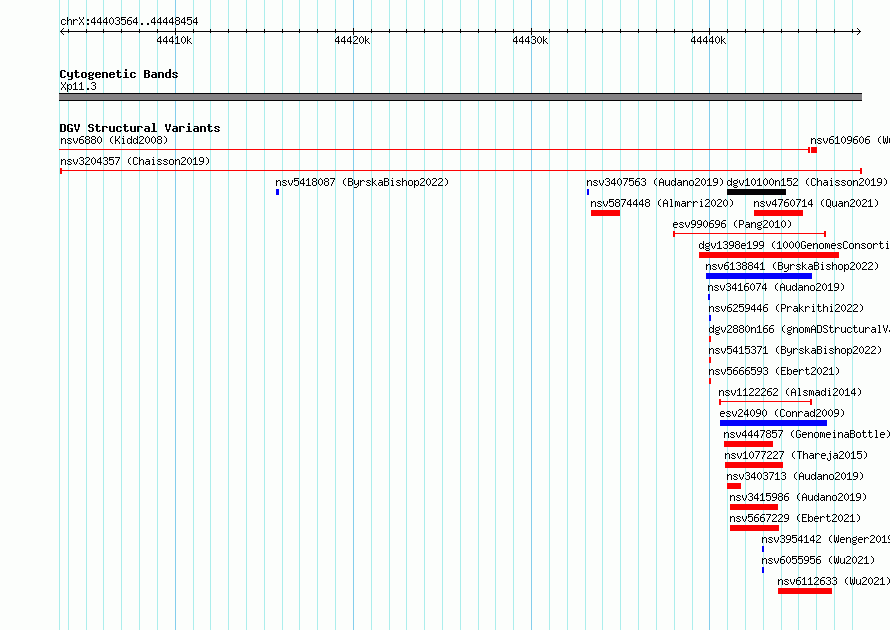Select the esv990696 thin red span
This screenshot has width=890, height=630.
click(749, 234)
